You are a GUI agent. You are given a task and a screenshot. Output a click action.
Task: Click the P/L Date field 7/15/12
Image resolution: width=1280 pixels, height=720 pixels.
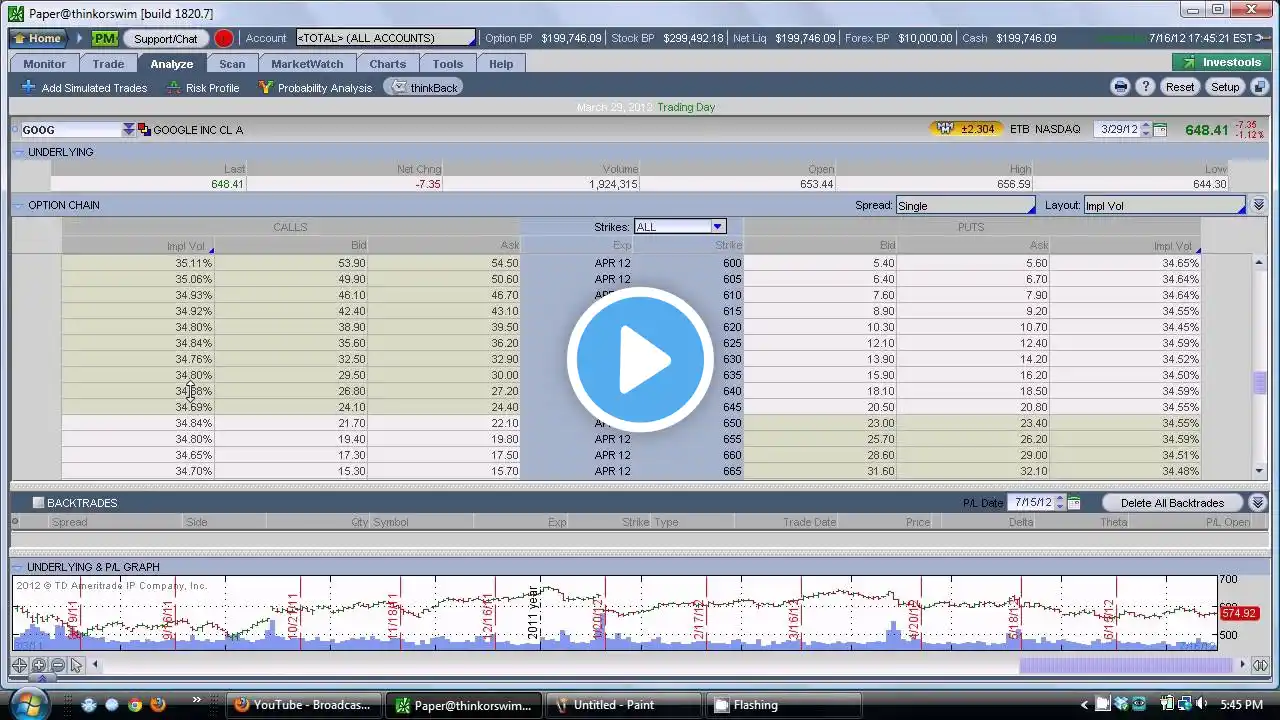coord(1032,503)
